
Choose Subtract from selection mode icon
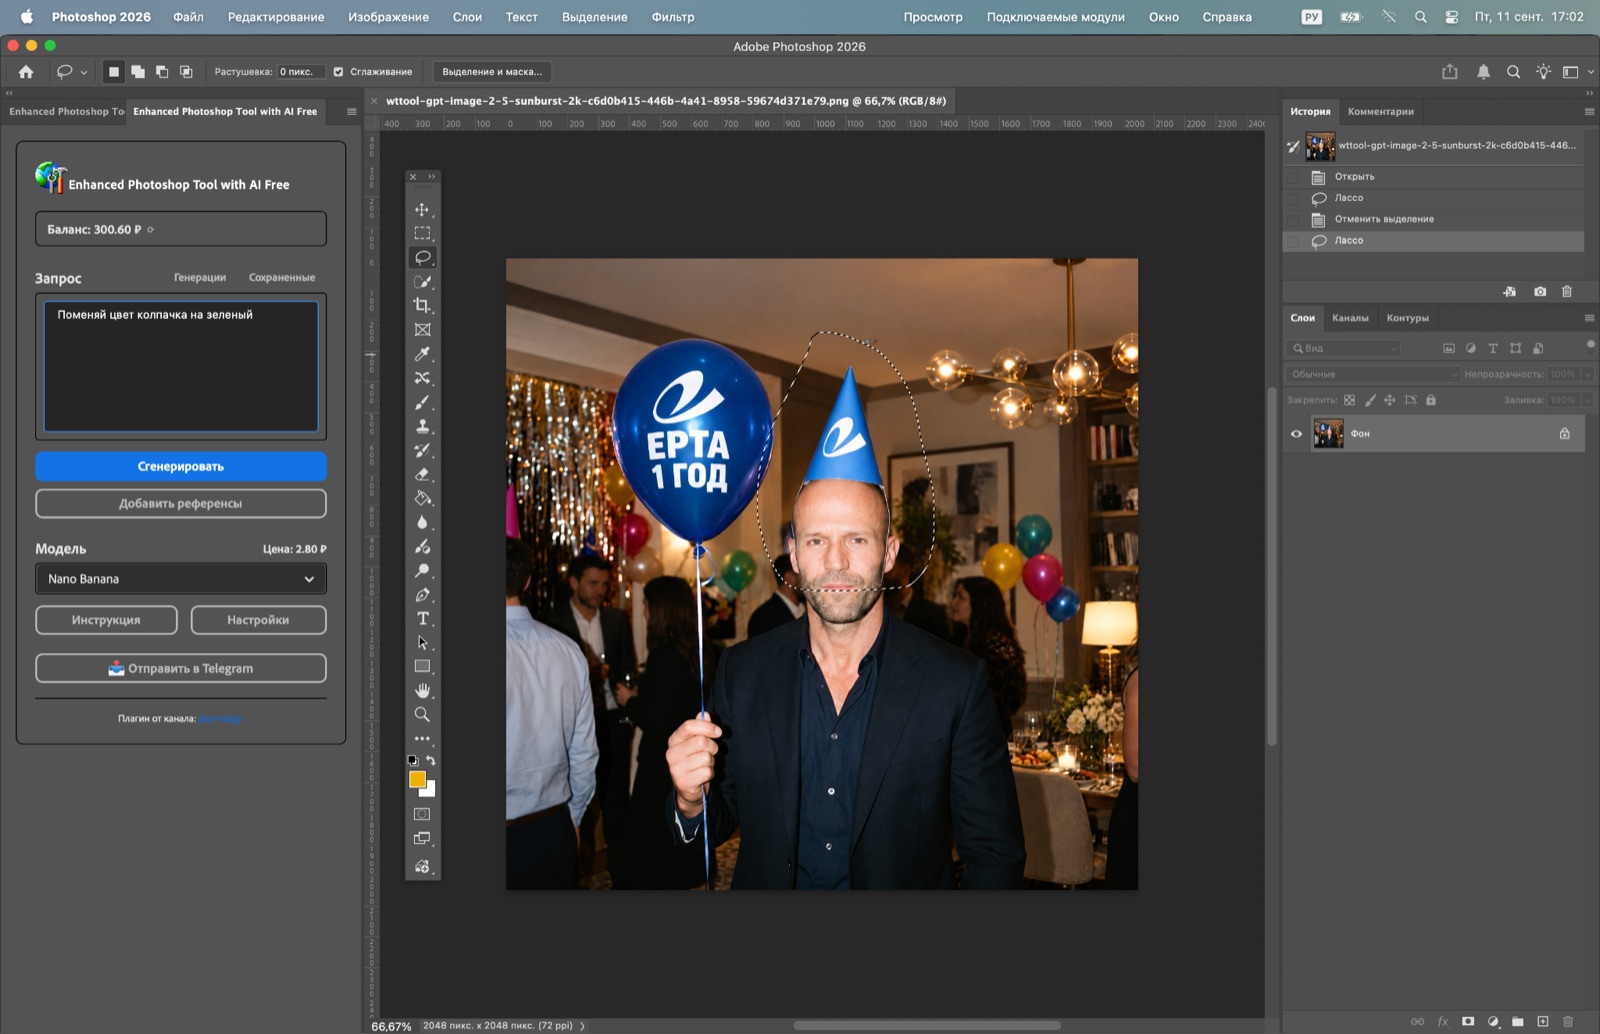162,72
